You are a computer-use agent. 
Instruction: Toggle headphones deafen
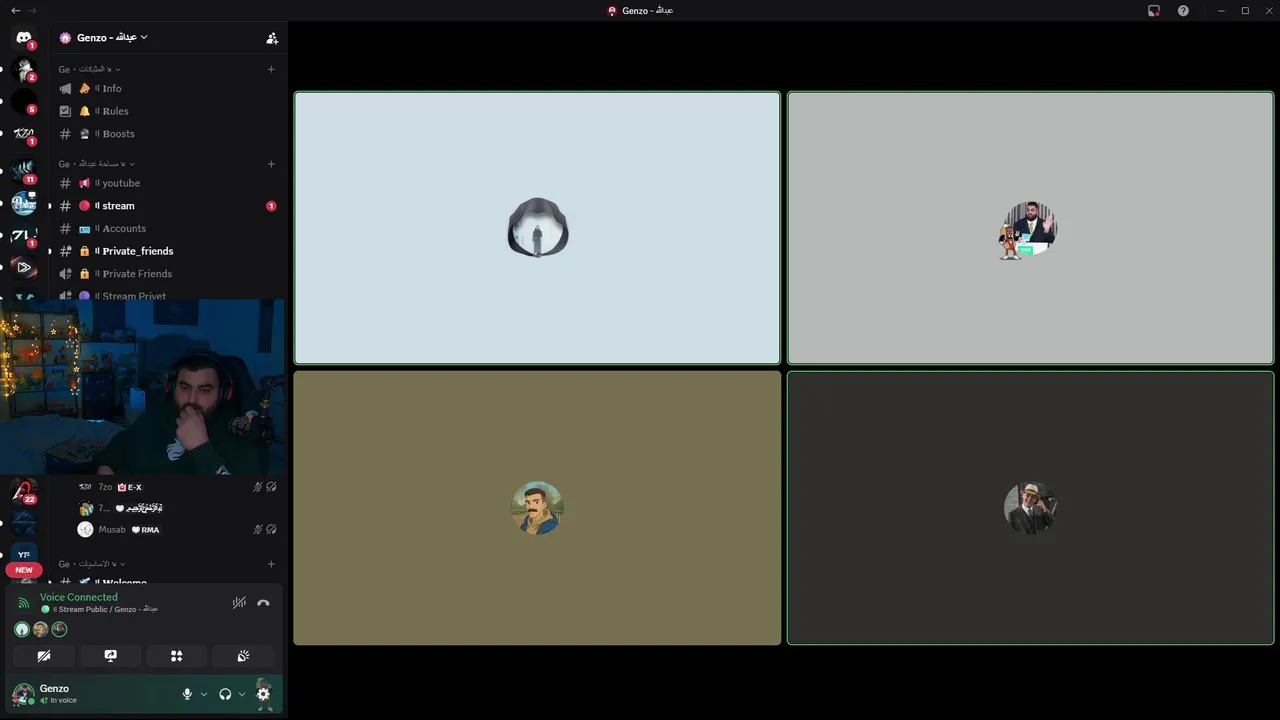pos(225,694)
